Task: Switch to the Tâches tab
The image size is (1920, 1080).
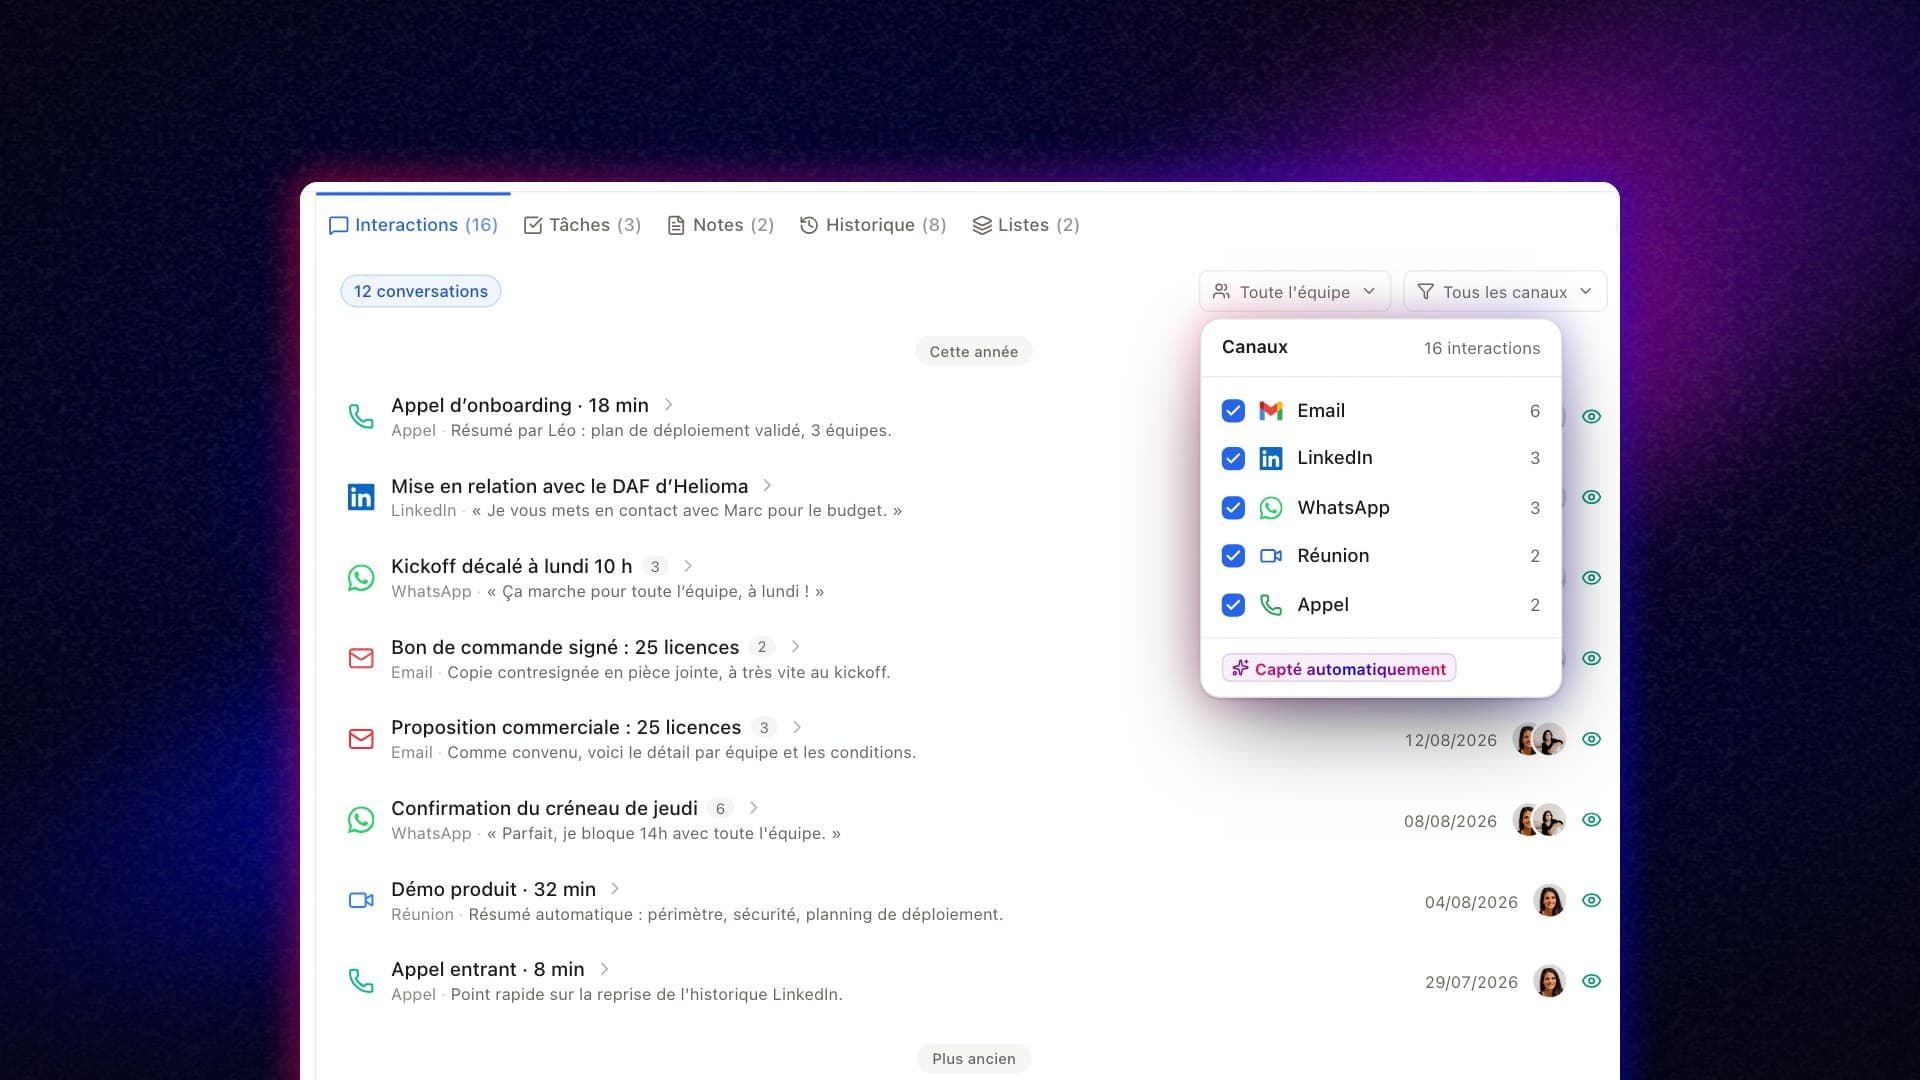Action: click(582, 225)
